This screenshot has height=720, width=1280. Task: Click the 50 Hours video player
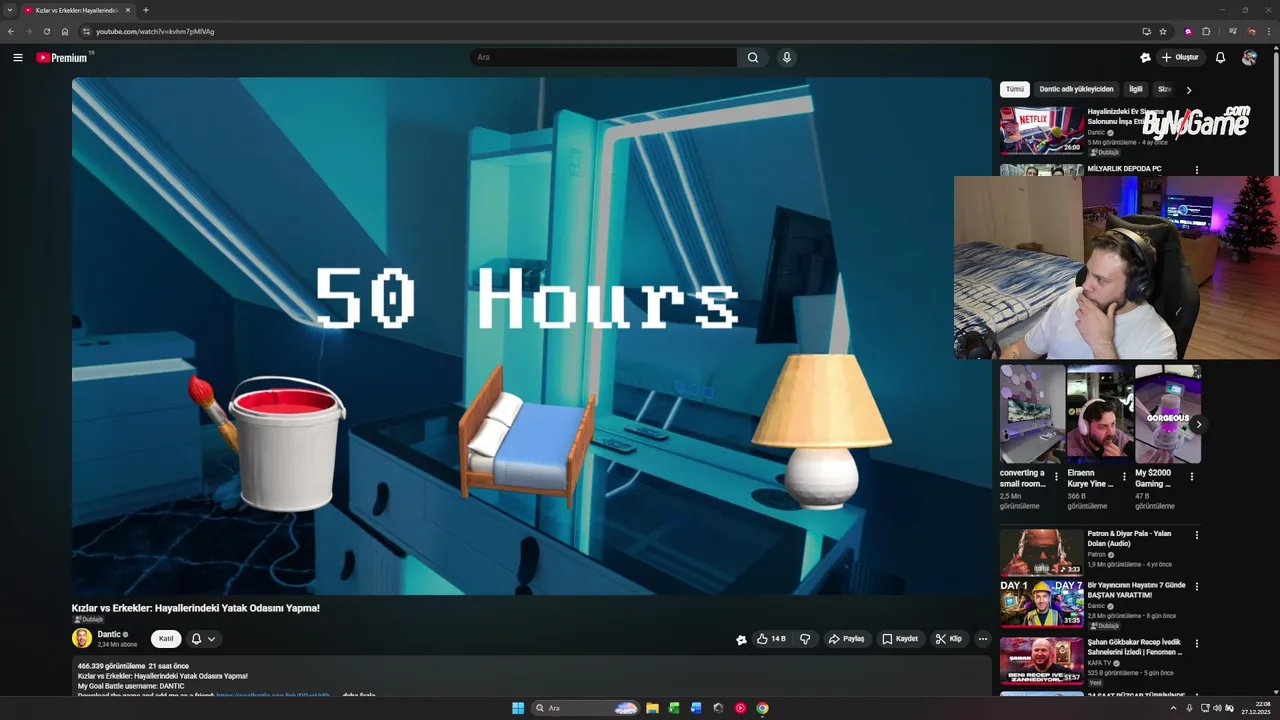coord(531,336)
